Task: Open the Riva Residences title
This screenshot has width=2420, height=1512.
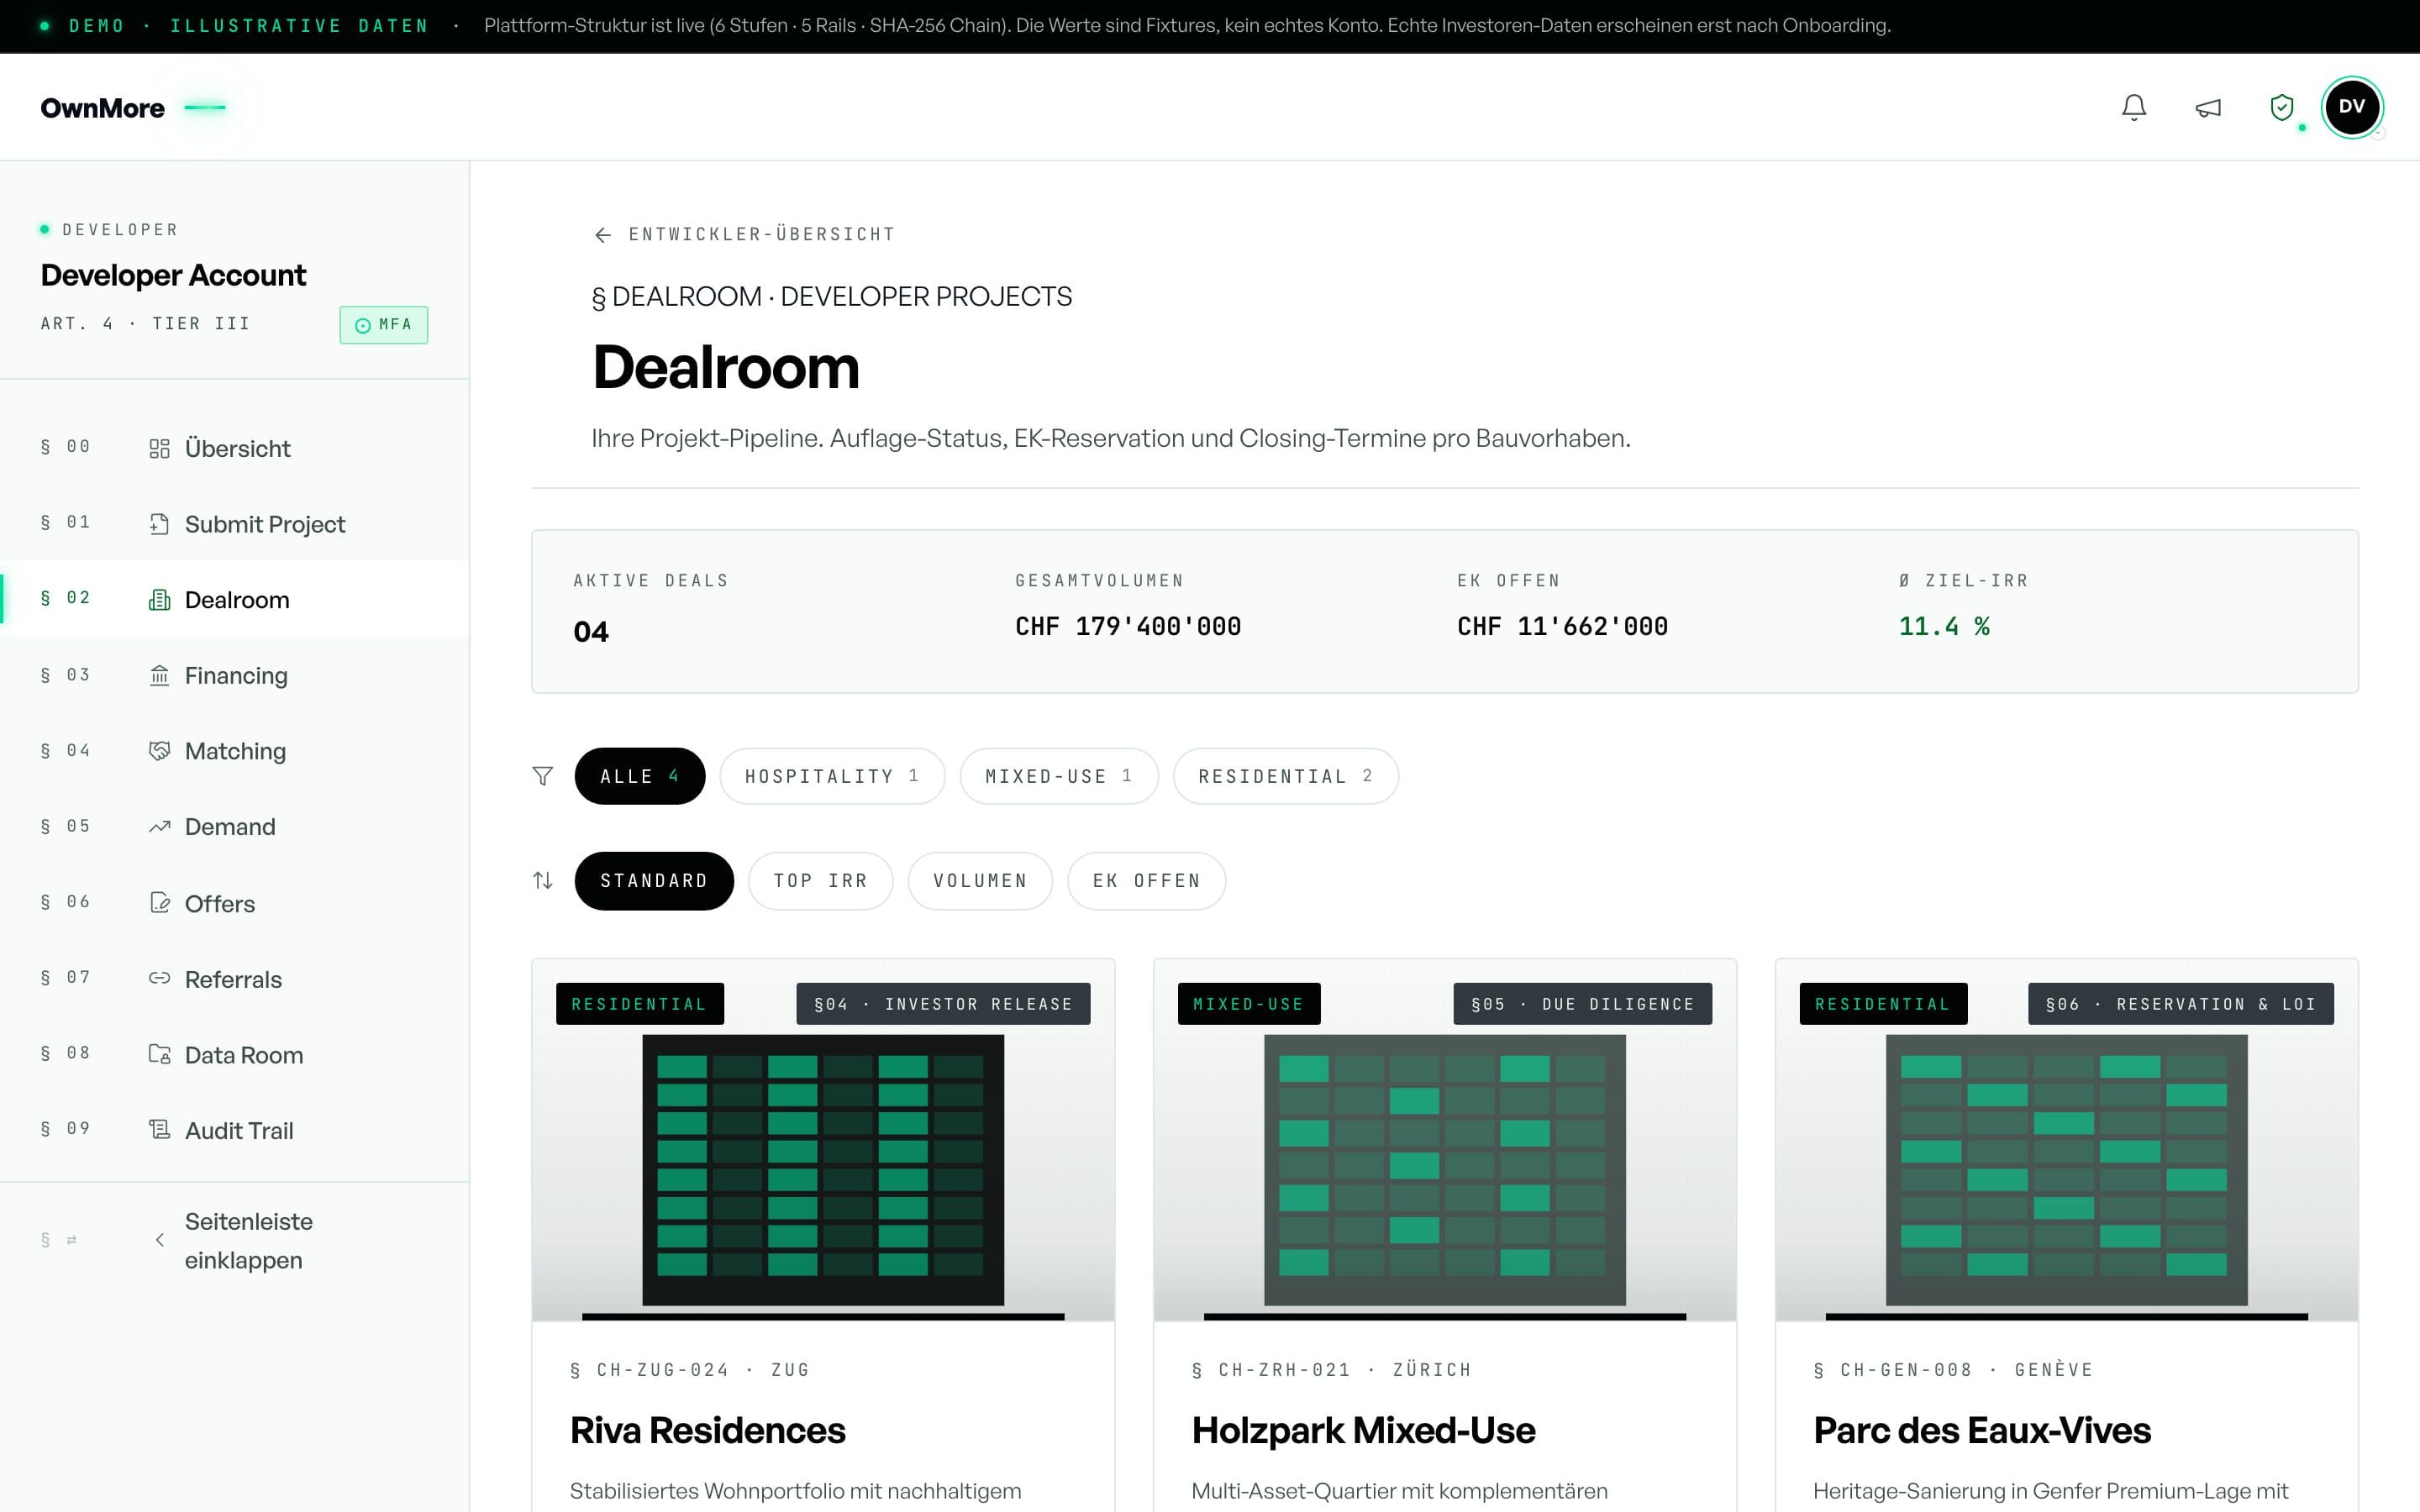Action: (x=708, y=1431)
